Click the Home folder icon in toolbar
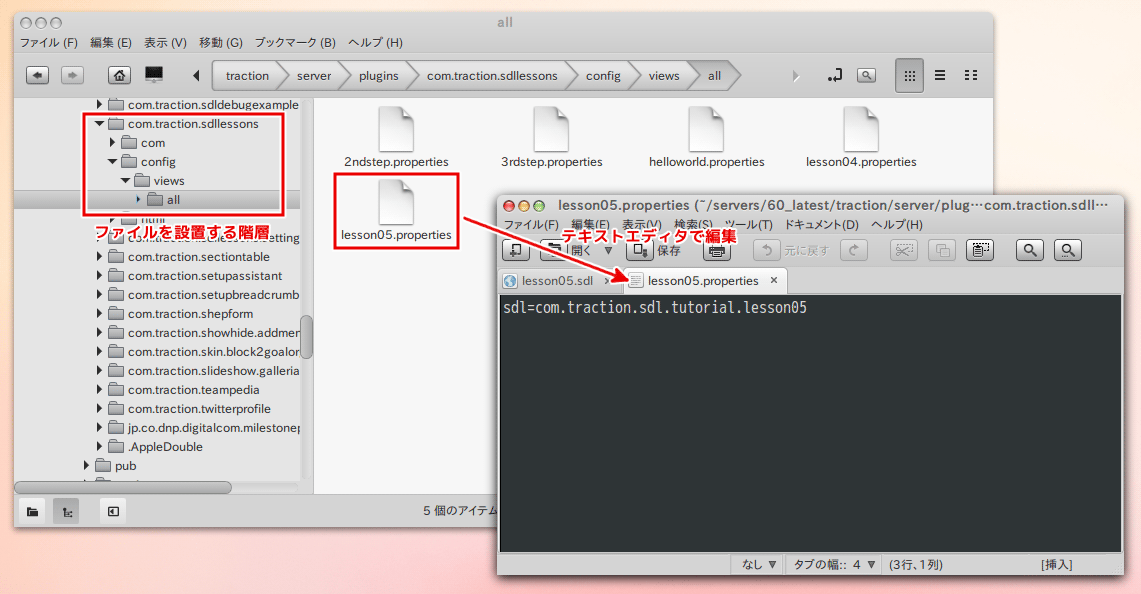This screenshot has height=594, width=1141. 120,75
